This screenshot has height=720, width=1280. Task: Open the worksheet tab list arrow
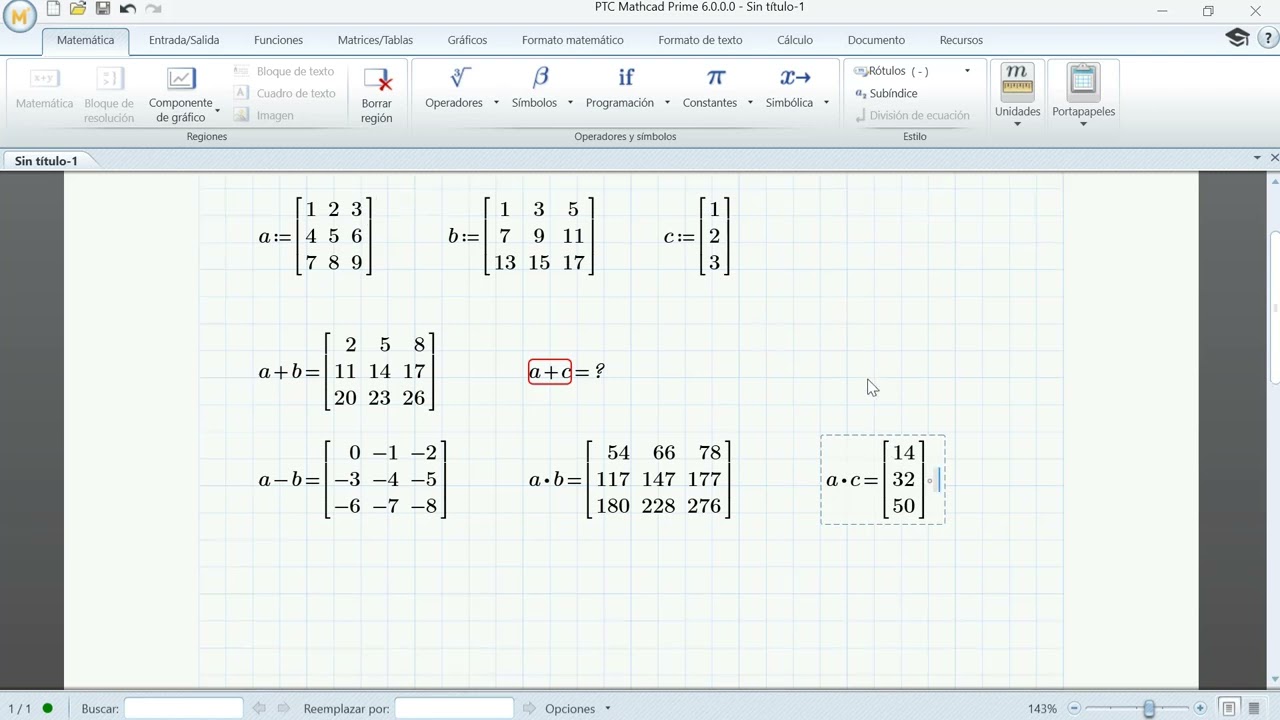pos(1257,158)
